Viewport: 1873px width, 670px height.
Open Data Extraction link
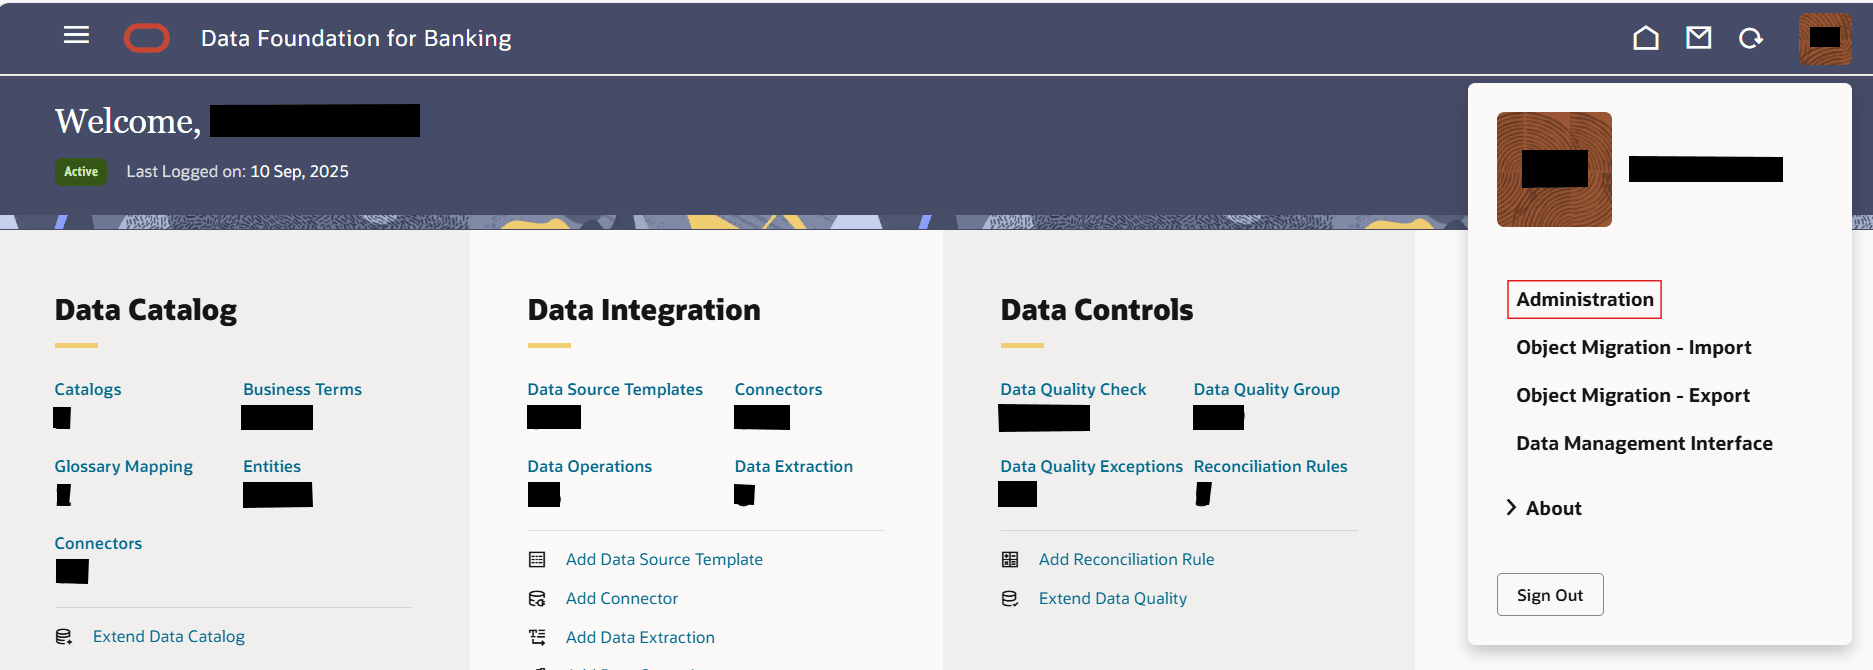point(794,466)
